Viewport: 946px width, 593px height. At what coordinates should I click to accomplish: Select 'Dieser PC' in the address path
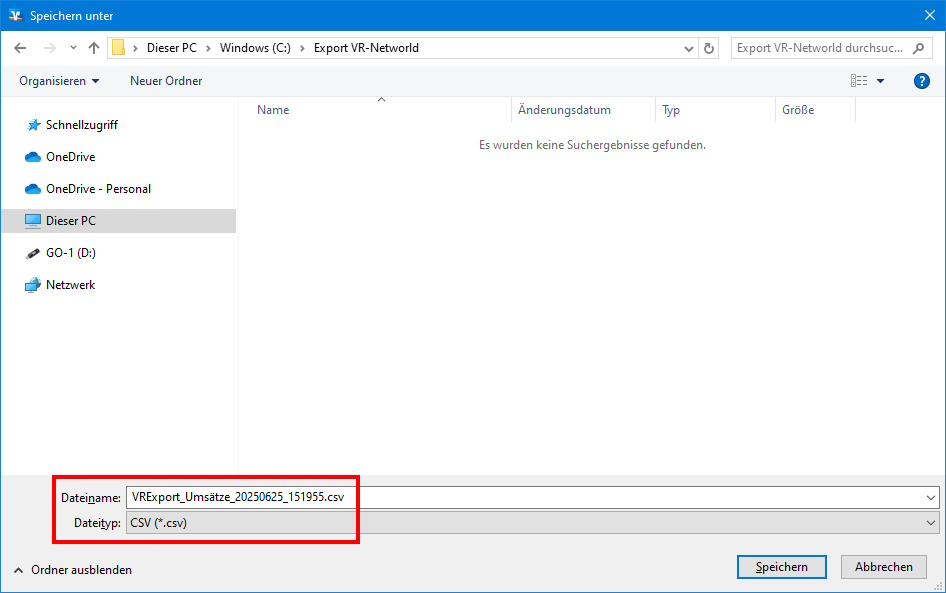tap(171, 48)
